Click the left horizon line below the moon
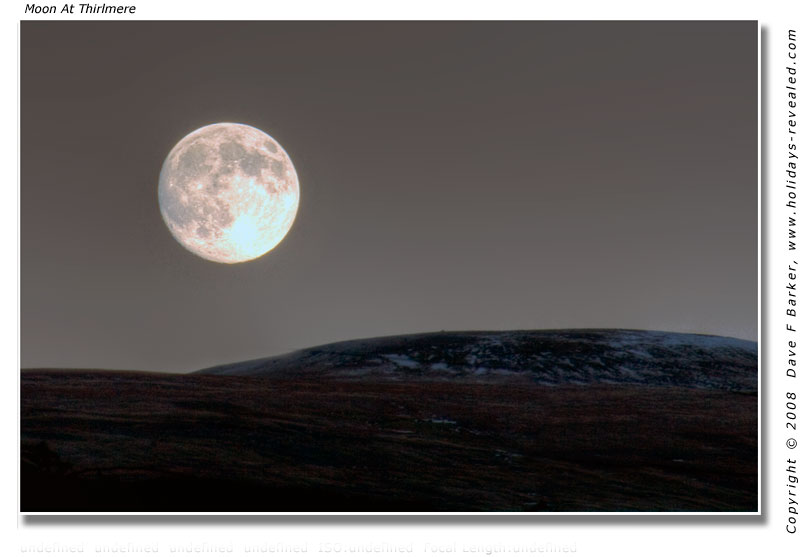Screen dimensions: 803x557 [x=100, y=369]
